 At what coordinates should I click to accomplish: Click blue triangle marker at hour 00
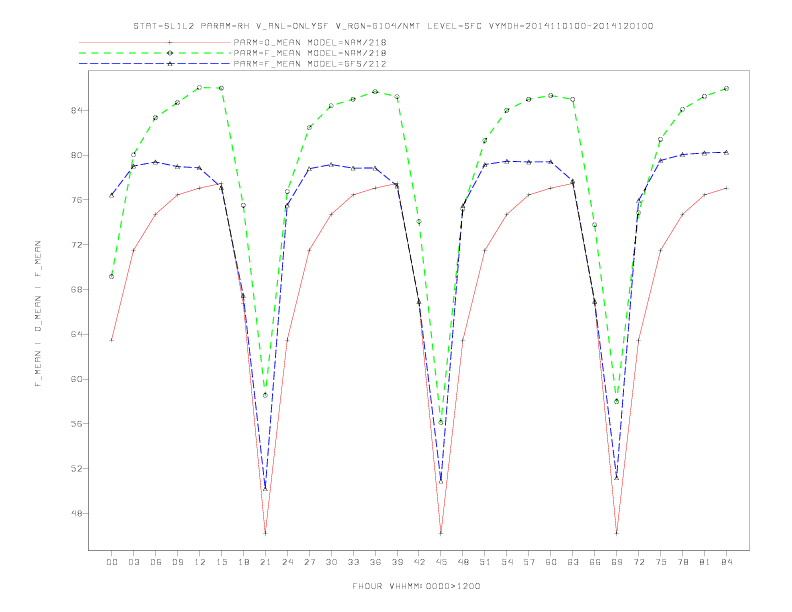[112, 195]
